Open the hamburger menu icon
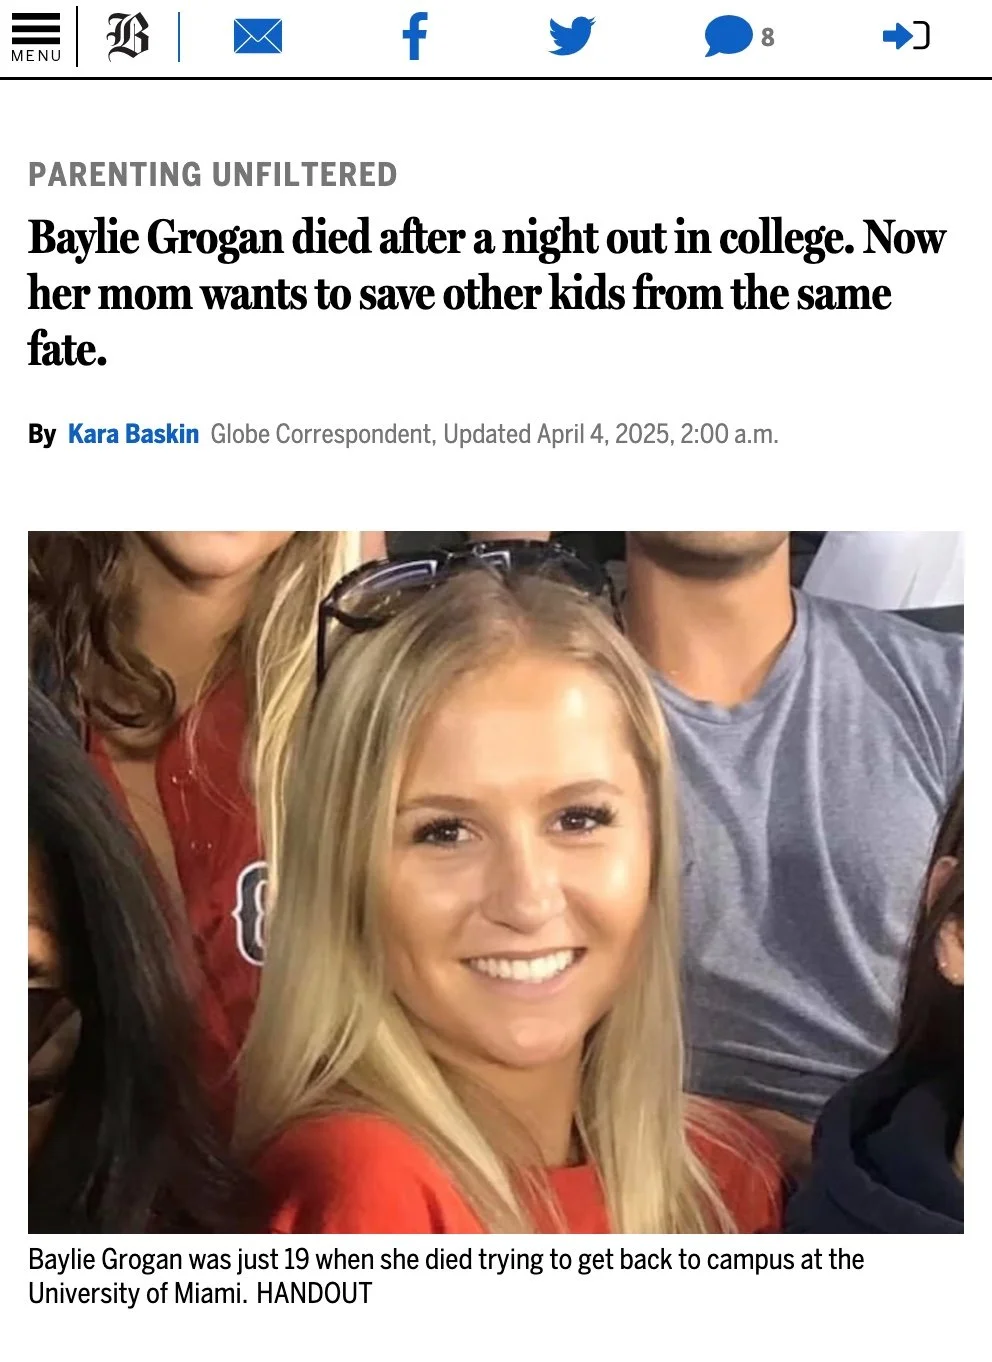The image size is (992, 1362). coord(36,28)
